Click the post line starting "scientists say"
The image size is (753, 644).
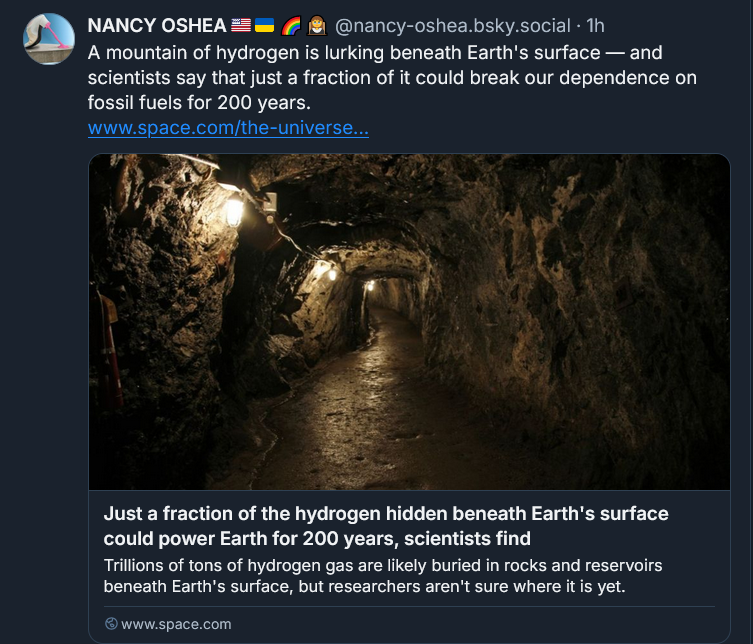(392, 77)
